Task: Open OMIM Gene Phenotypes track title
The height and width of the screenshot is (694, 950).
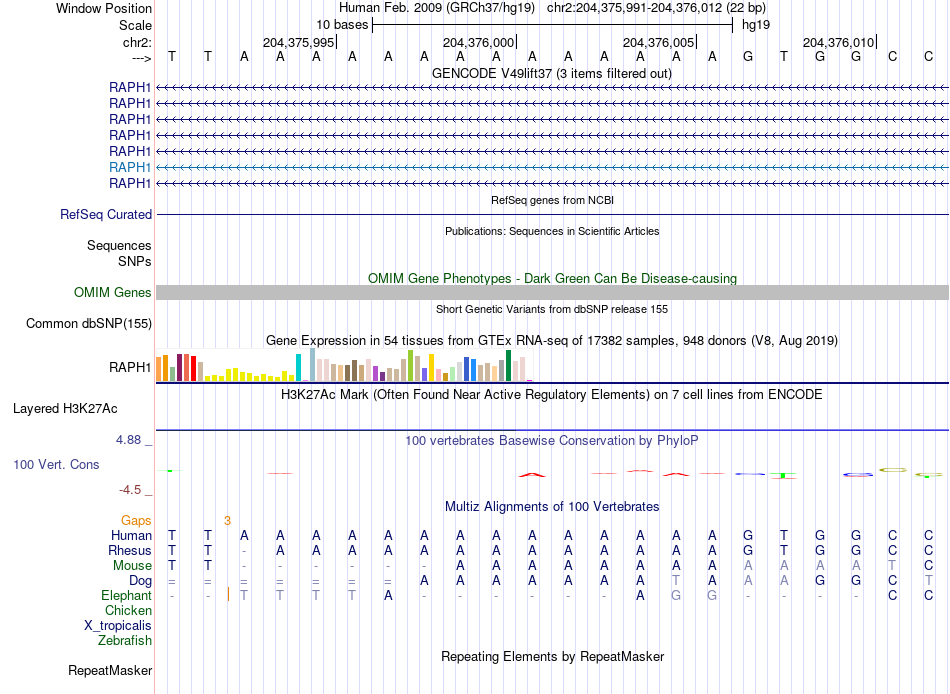Action: (x=552, y=278)
